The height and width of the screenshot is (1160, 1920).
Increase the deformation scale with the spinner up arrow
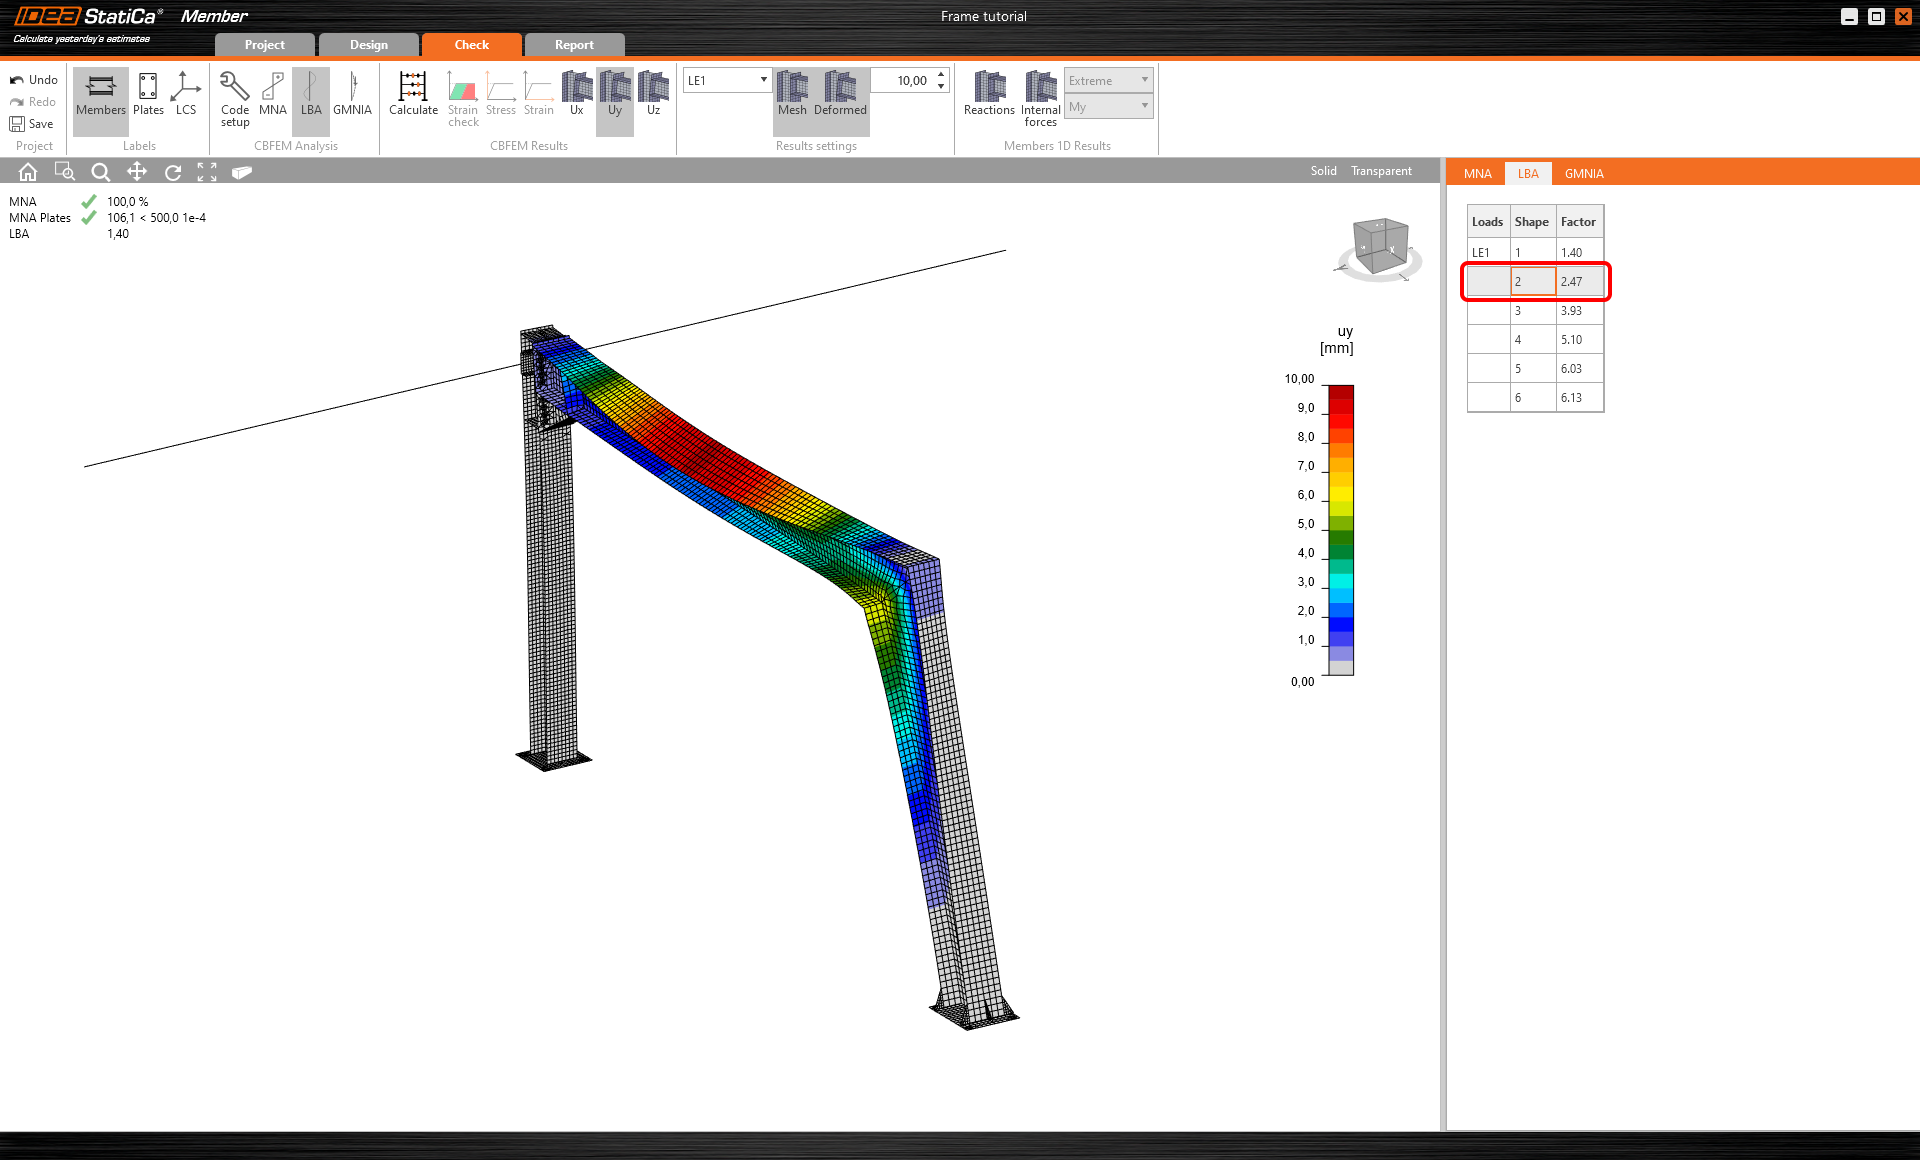(x=939, y=75)
